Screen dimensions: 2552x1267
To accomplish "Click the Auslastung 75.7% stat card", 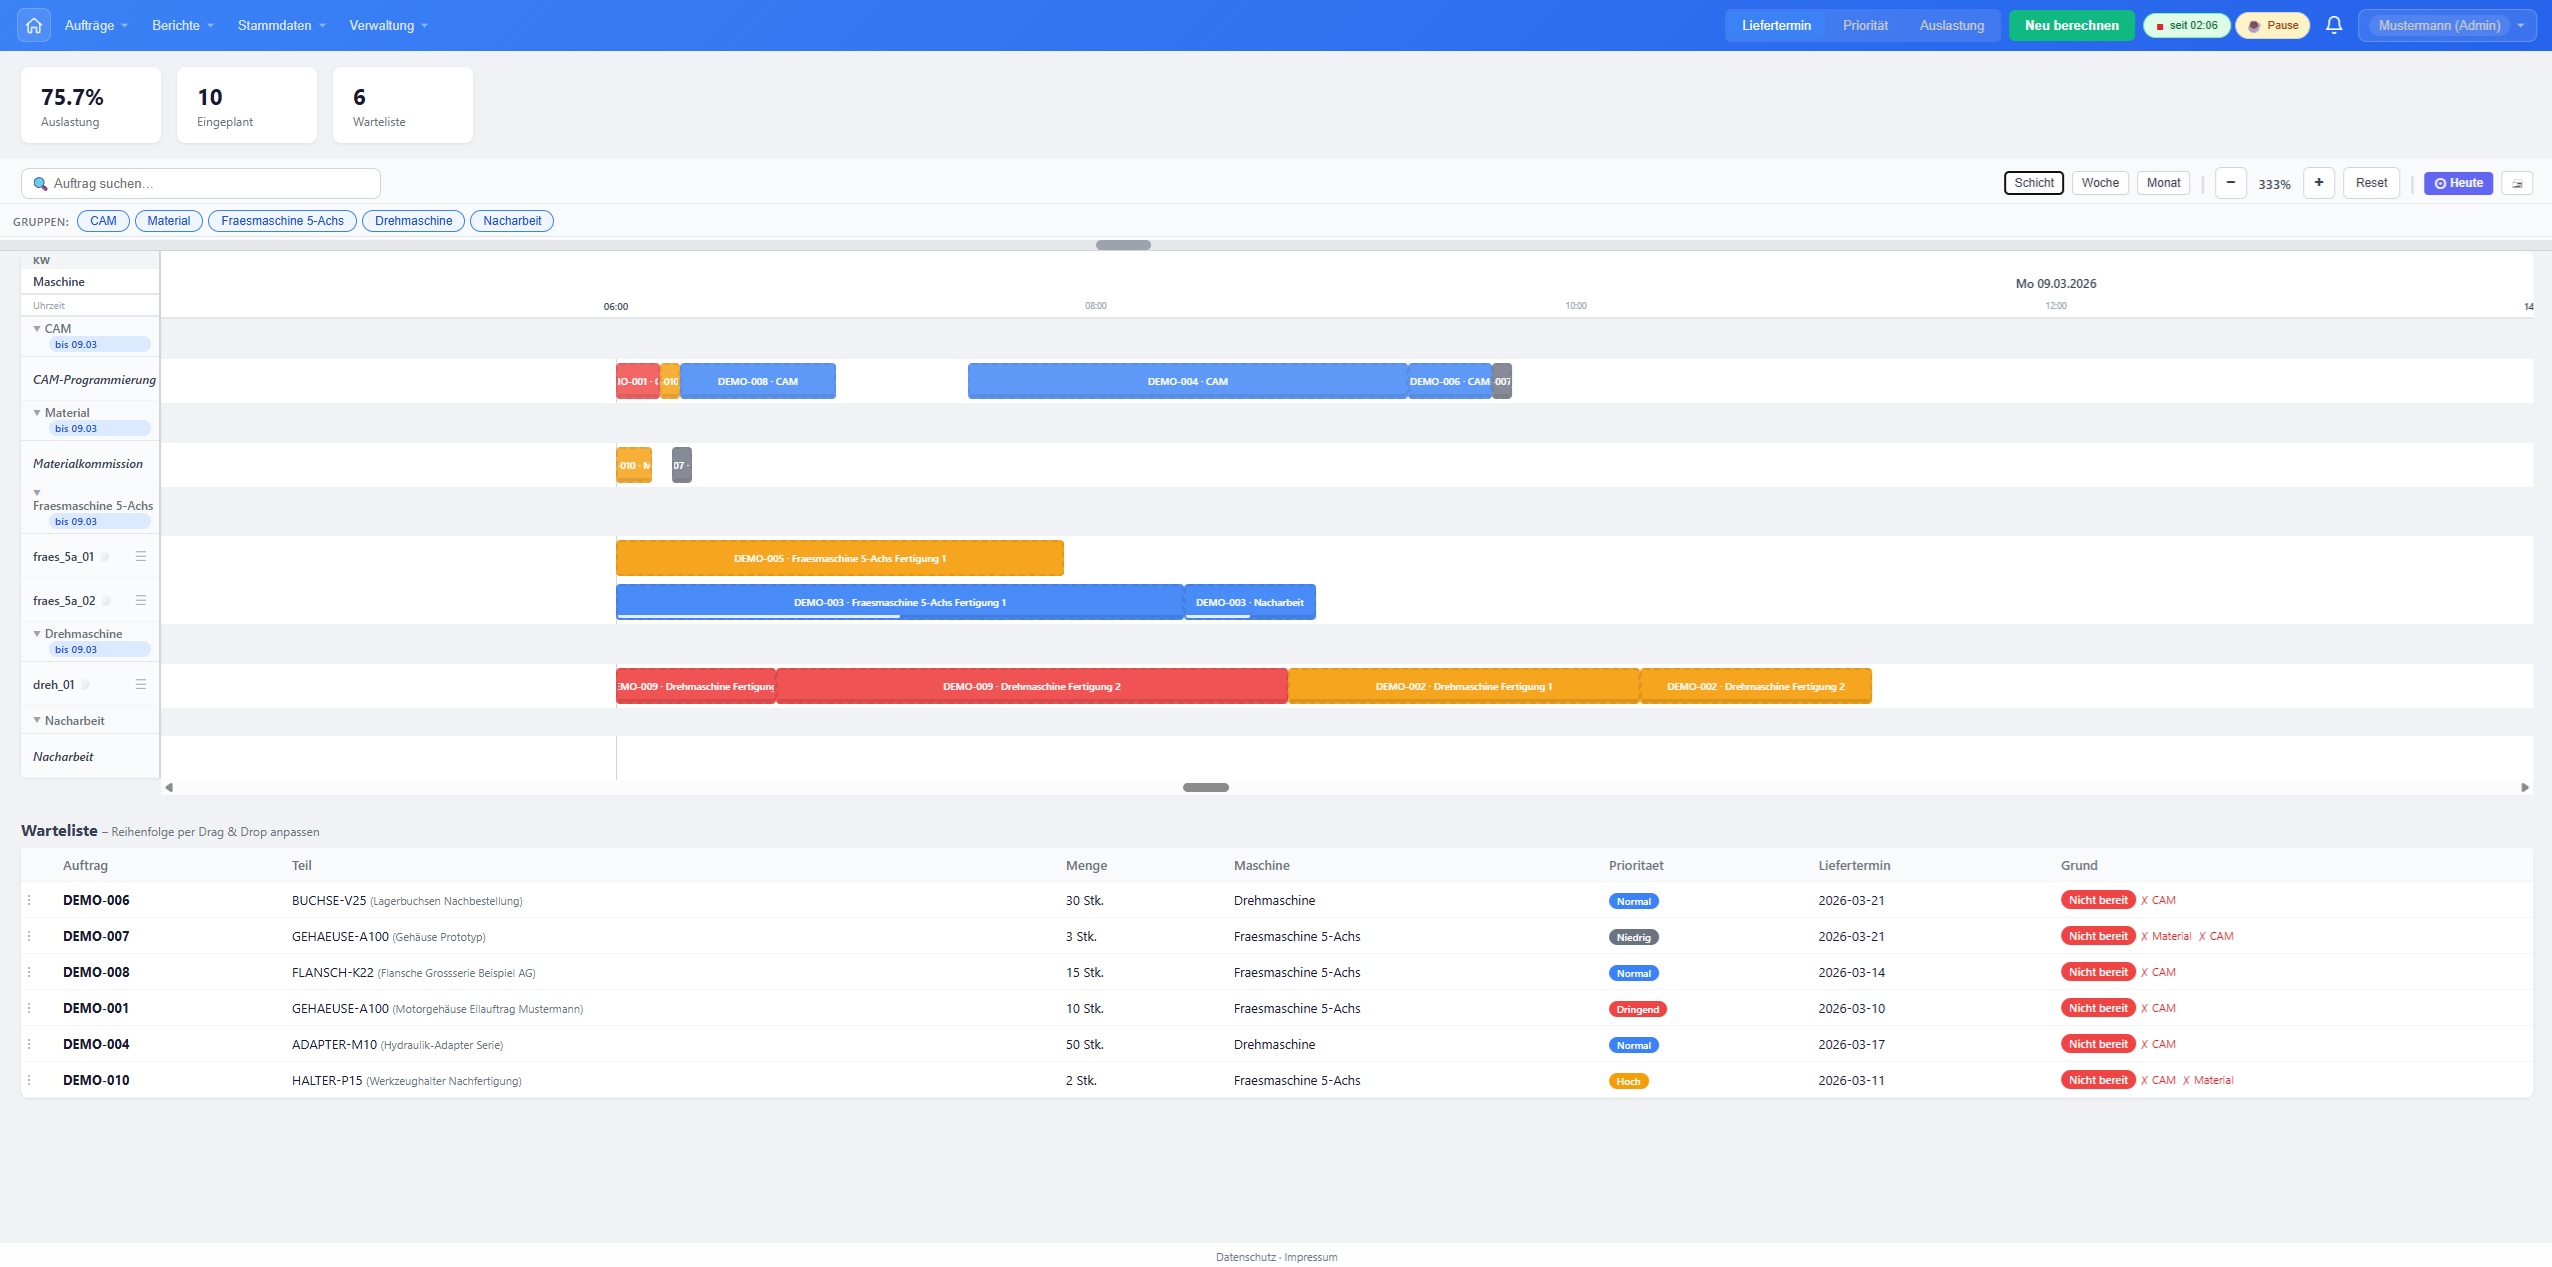I will pos(91,105).
